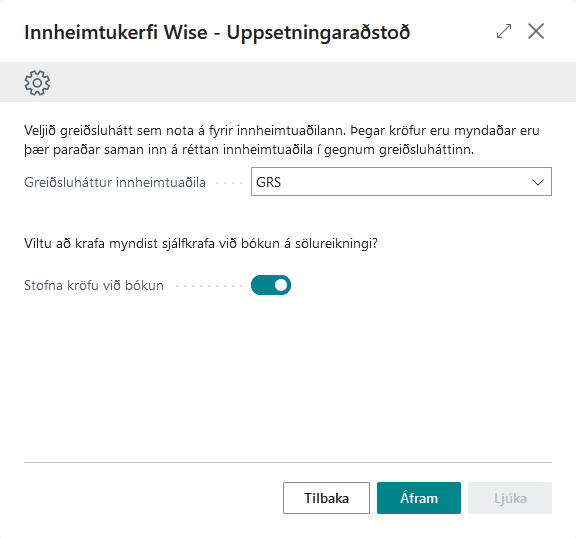Open the Greiðsluháttur innheimtuaðila dropdown arrow
Image resolution: width=576 pixels, height=538 pixels.
[538, 182]
